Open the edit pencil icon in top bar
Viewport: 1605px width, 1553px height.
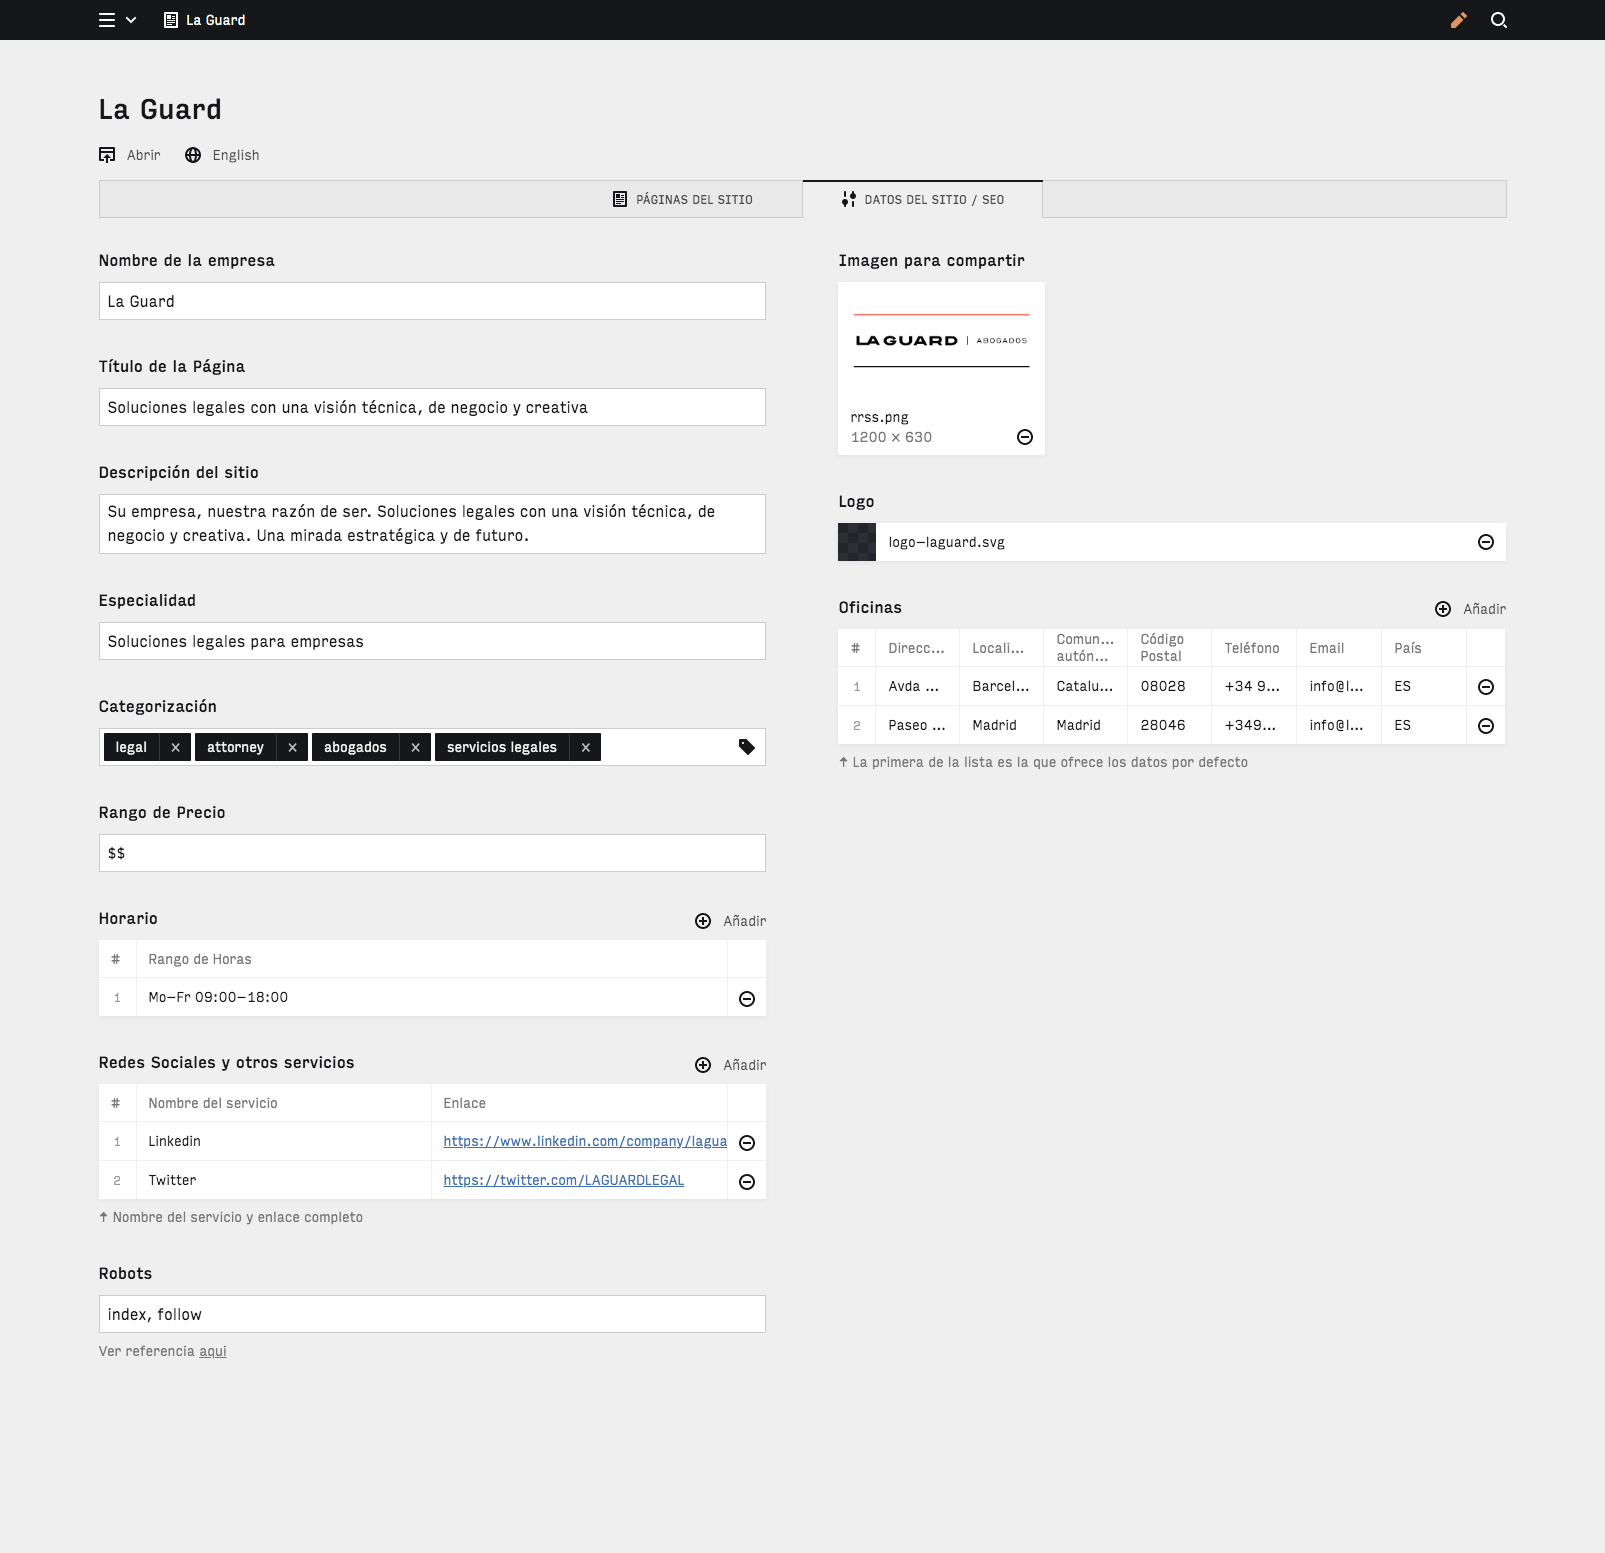1458,19
